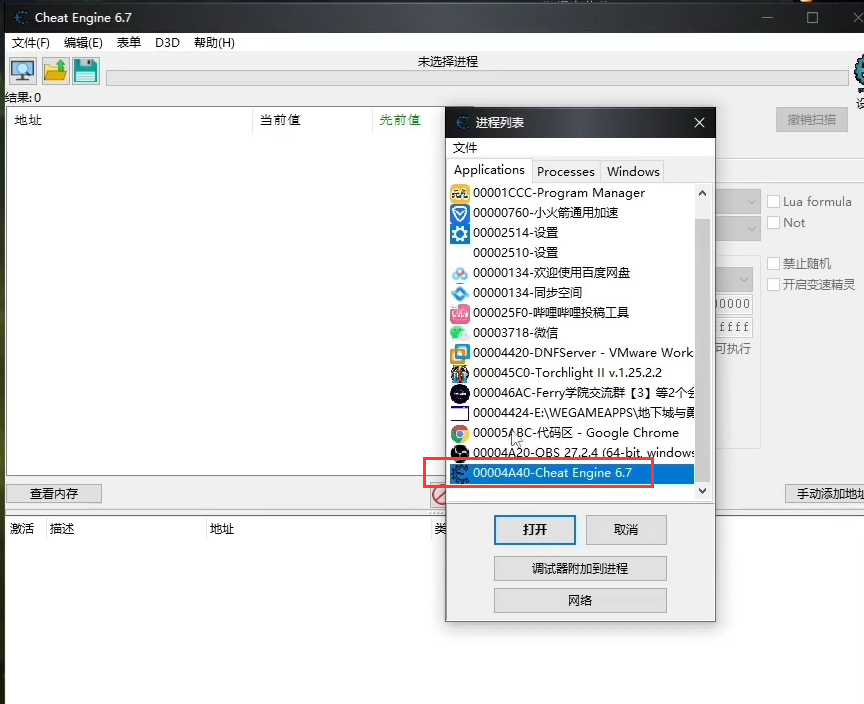Click the 欢迎使用百度网盘 cloud icon
The height and width of the screenshot is (704, 864).
point(460,273)
